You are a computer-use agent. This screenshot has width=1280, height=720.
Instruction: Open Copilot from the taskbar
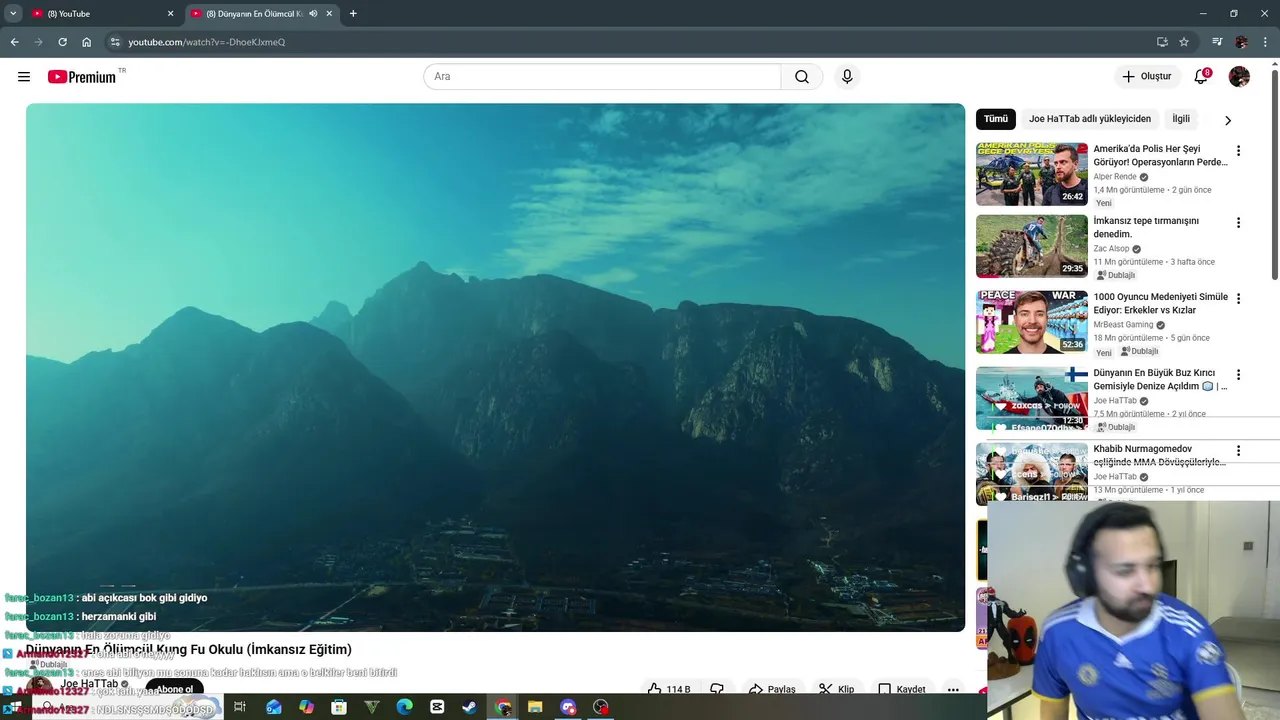tap(306, 707)
